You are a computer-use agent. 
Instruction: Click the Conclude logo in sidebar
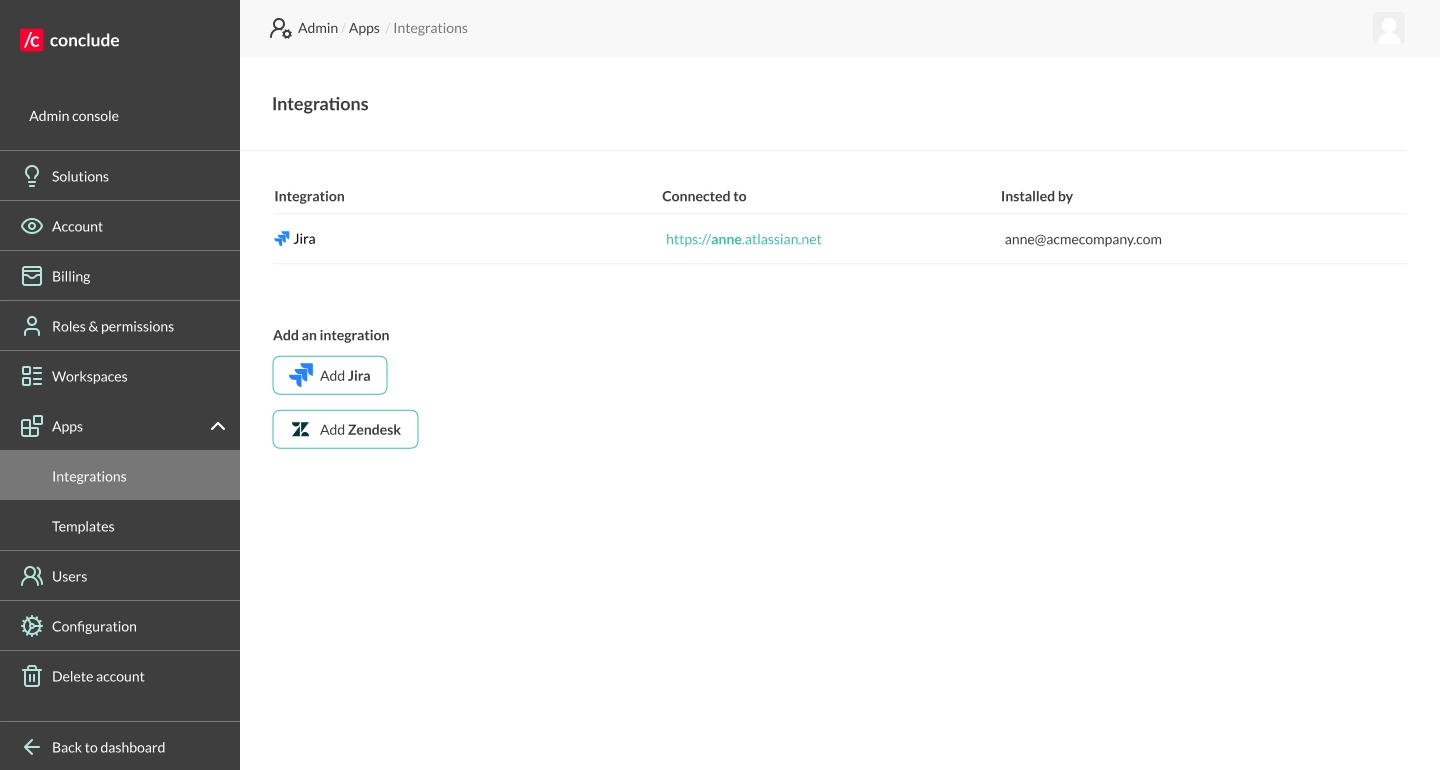click(68, 40)
